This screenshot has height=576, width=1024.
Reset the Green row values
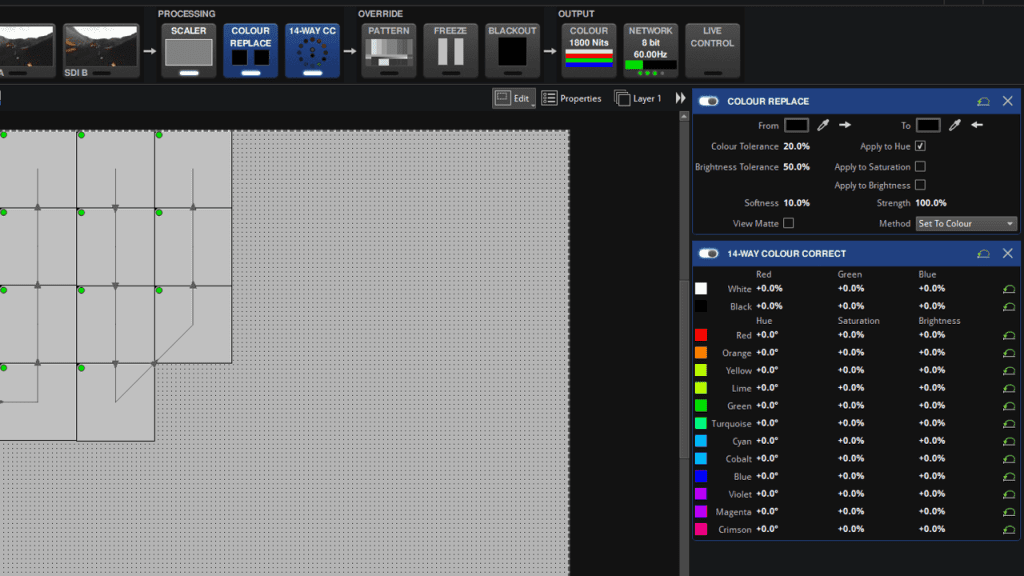[x=1009, y=406]
